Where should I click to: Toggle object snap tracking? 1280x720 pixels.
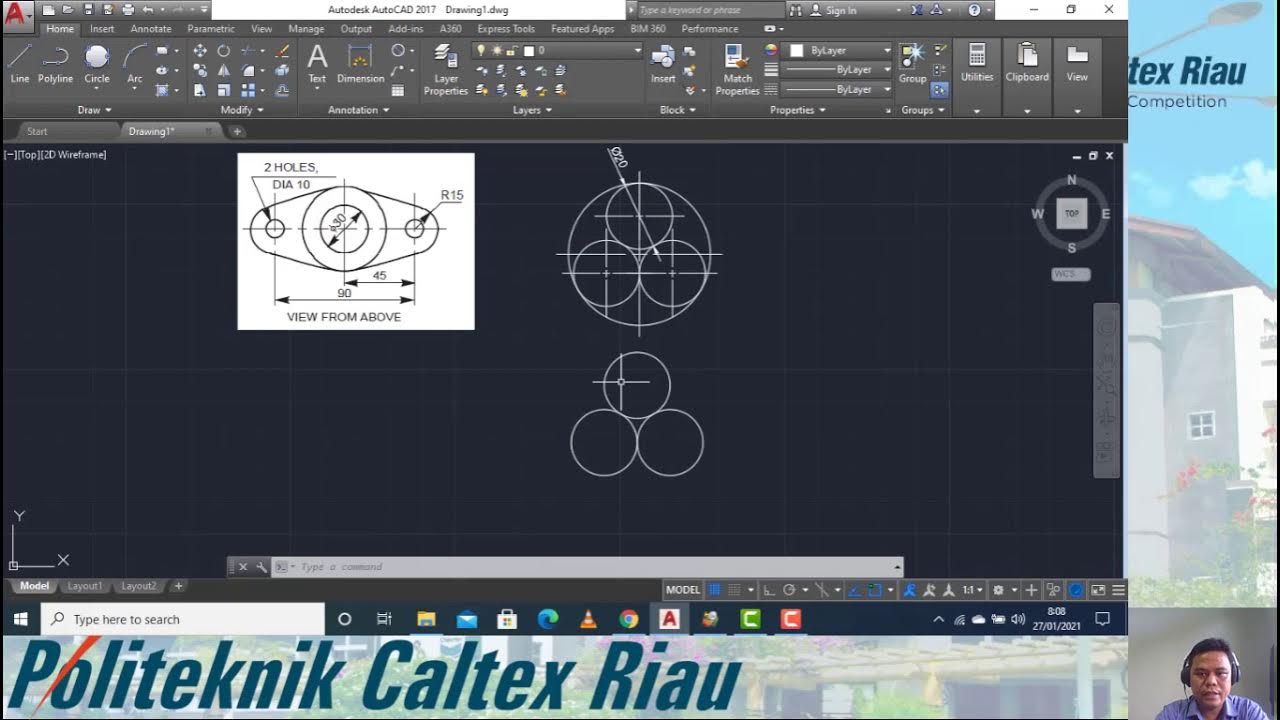[x=855, y=590]
